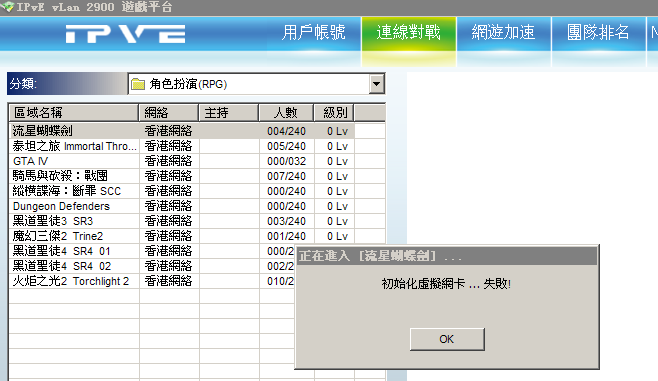Click the IPvE title bar app icon
The image size is (658, 381).
click(x=7, y=7)
